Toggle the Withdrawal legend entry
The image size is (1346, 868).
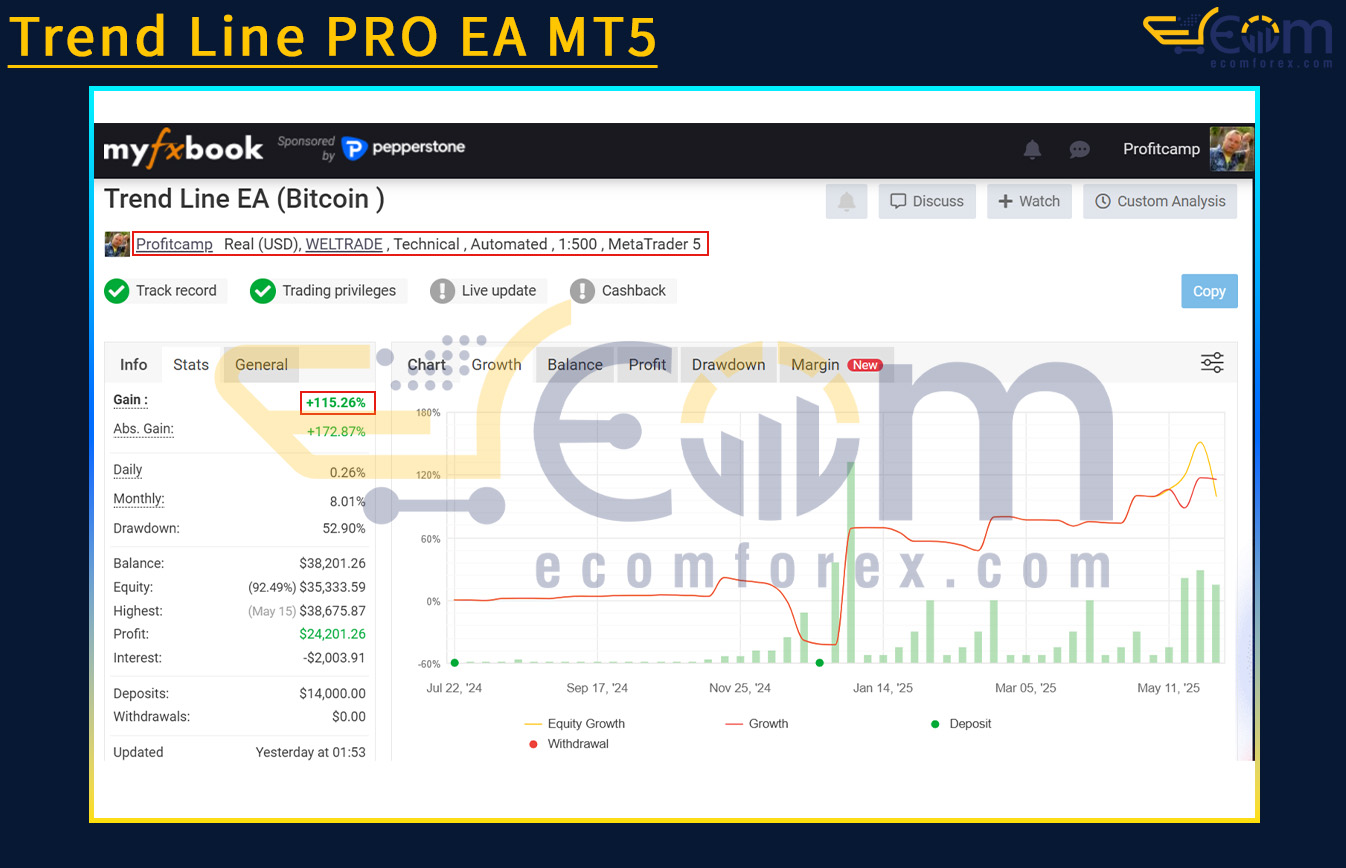(x=567, y=744)
